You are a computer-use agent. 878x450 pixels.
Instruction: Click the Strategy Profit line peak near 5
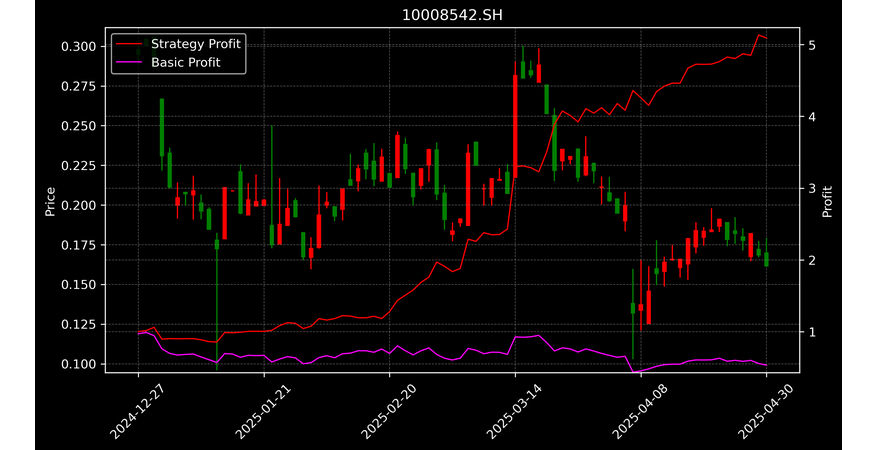tap(759, 35)
